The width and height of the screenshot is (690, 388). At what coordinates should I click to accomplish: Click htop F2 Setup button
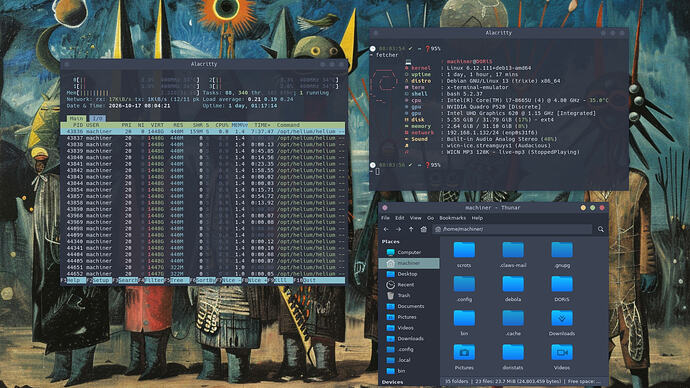pyautogui.click(x=99, y=280)
